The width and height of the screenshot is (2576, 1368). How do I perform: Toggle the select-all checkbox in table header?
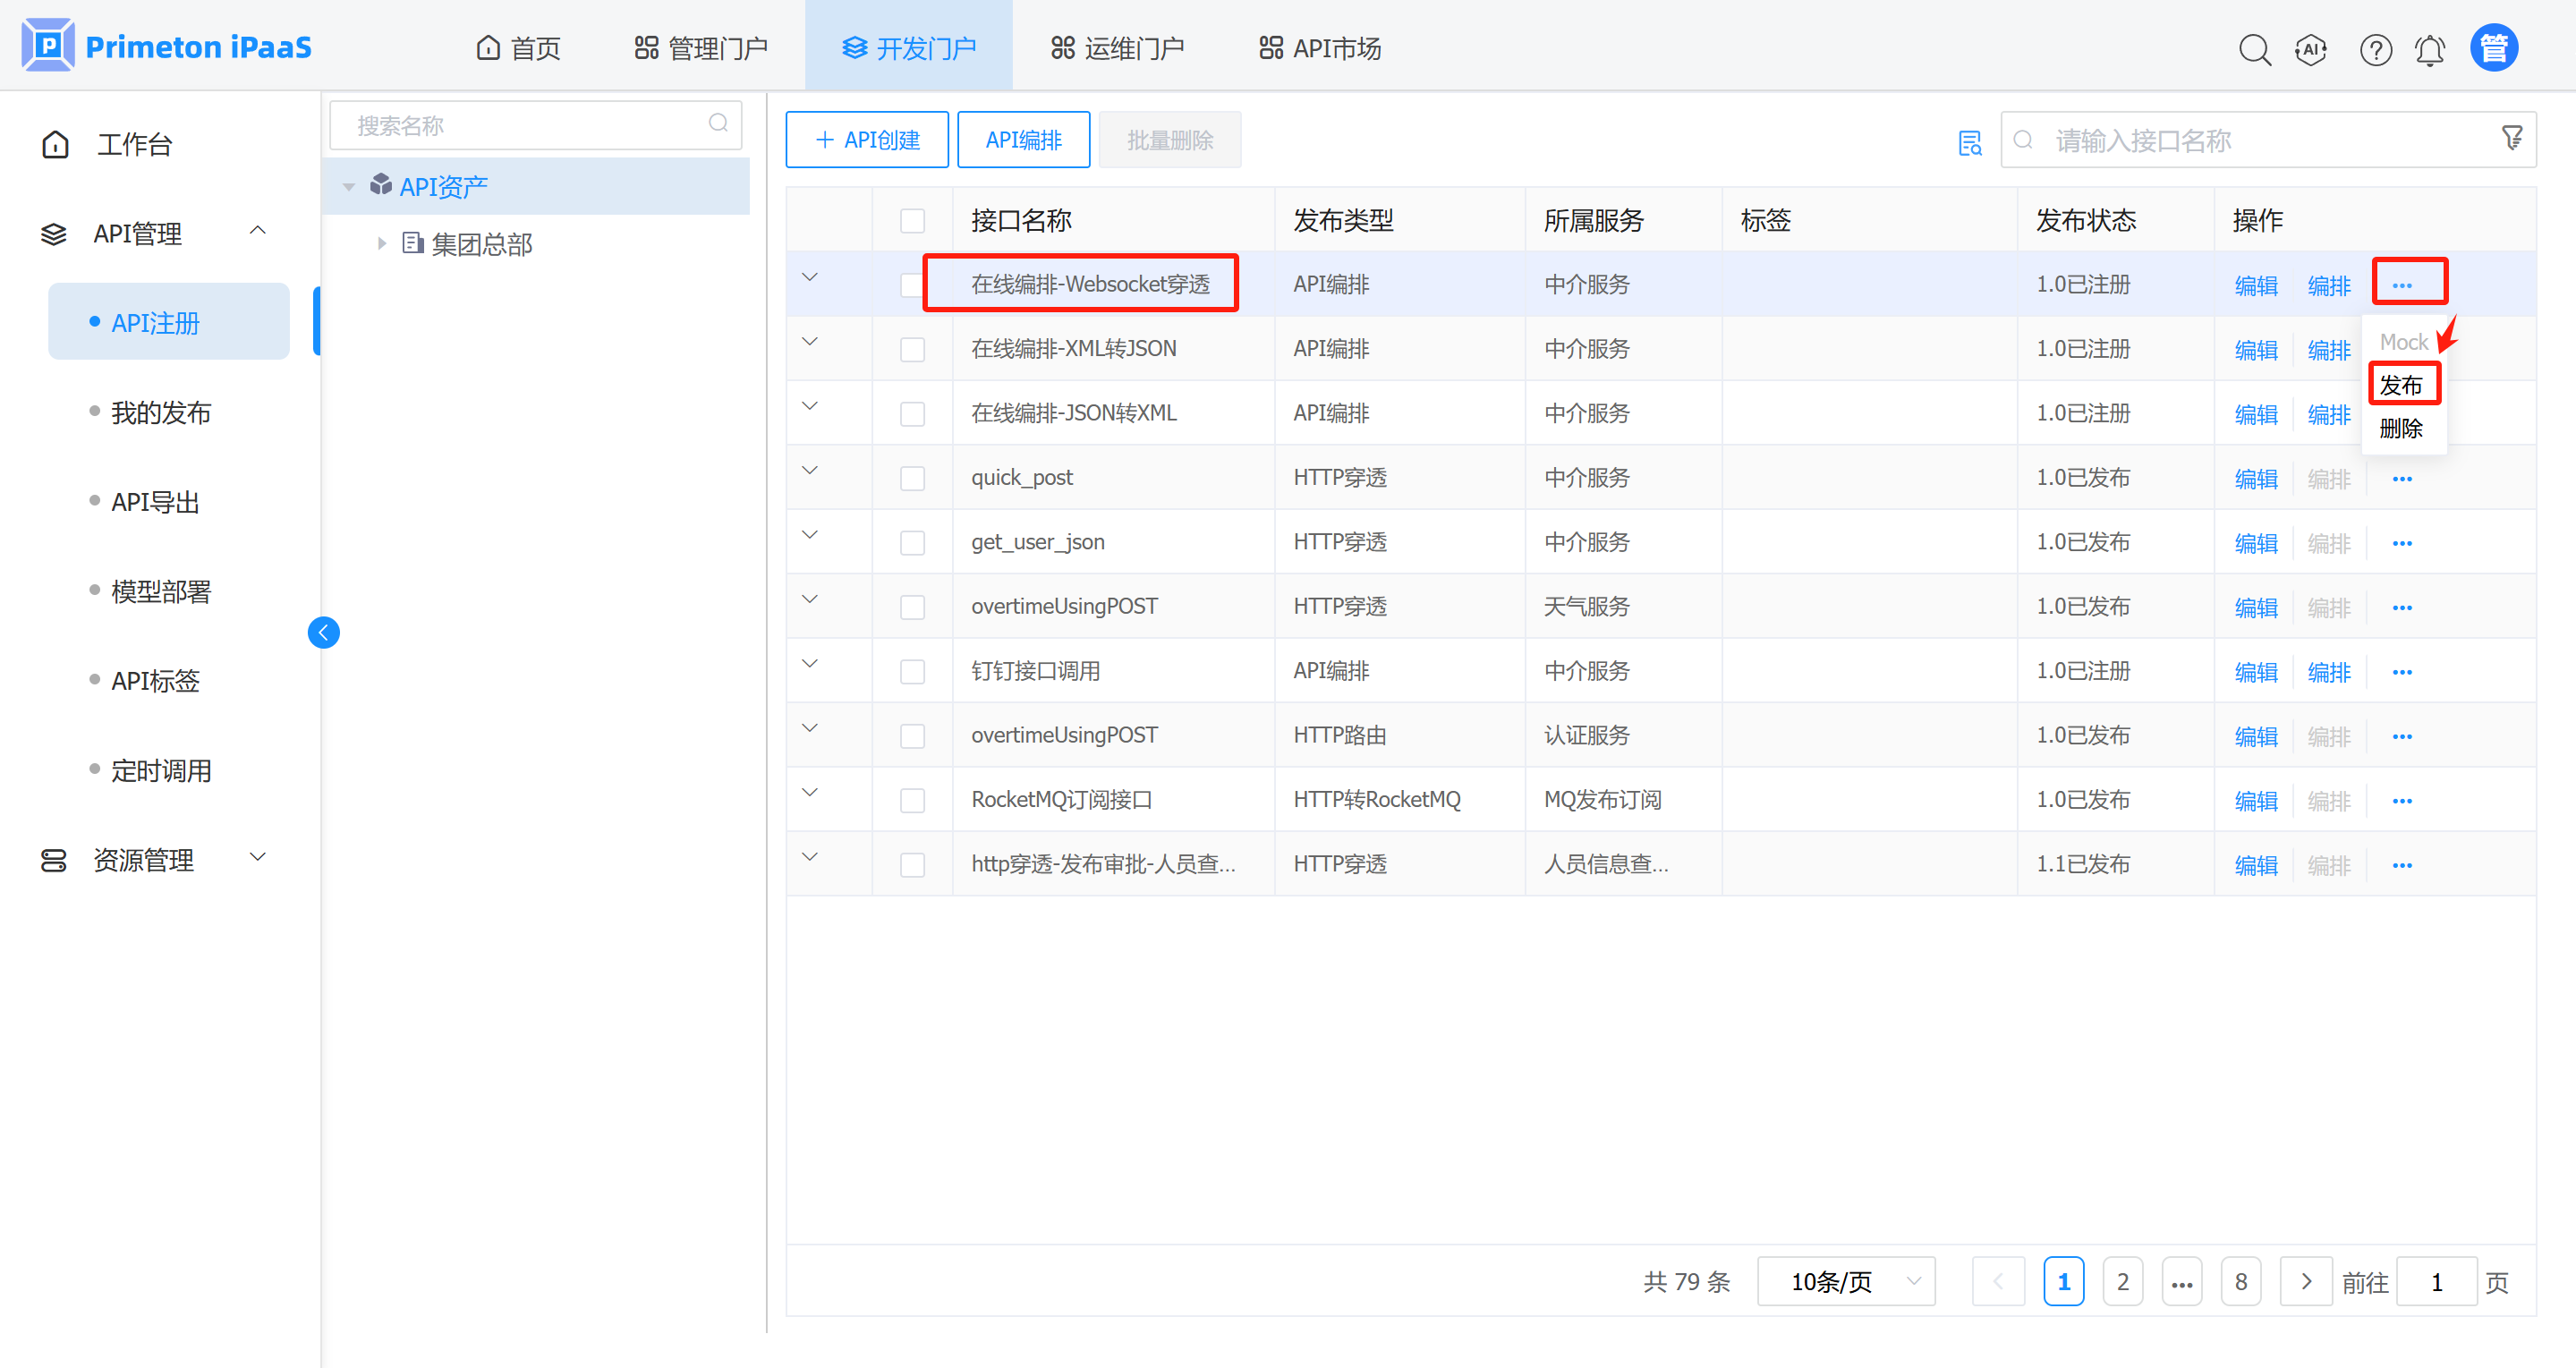912,220
